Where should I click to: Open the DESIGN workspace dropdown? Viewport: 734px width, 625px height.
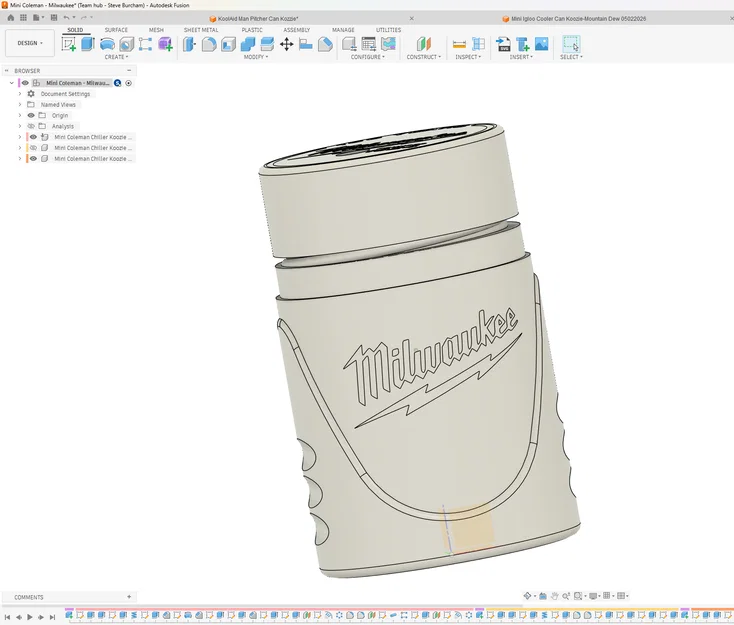30,43
